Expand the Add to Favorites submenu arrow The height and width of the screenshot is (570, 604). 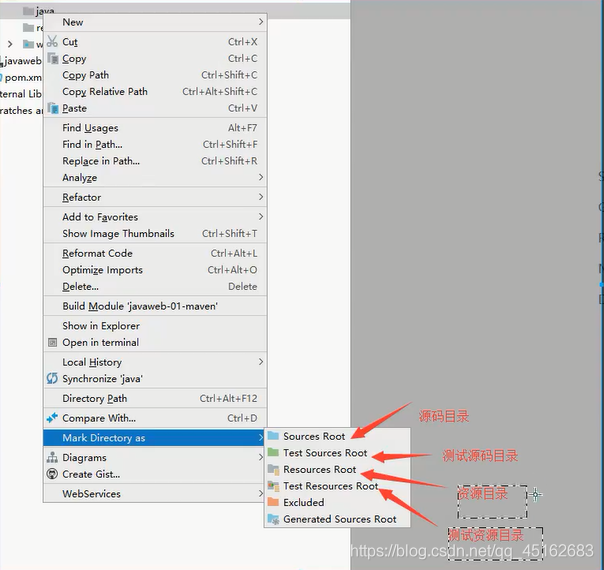point(261,216)
